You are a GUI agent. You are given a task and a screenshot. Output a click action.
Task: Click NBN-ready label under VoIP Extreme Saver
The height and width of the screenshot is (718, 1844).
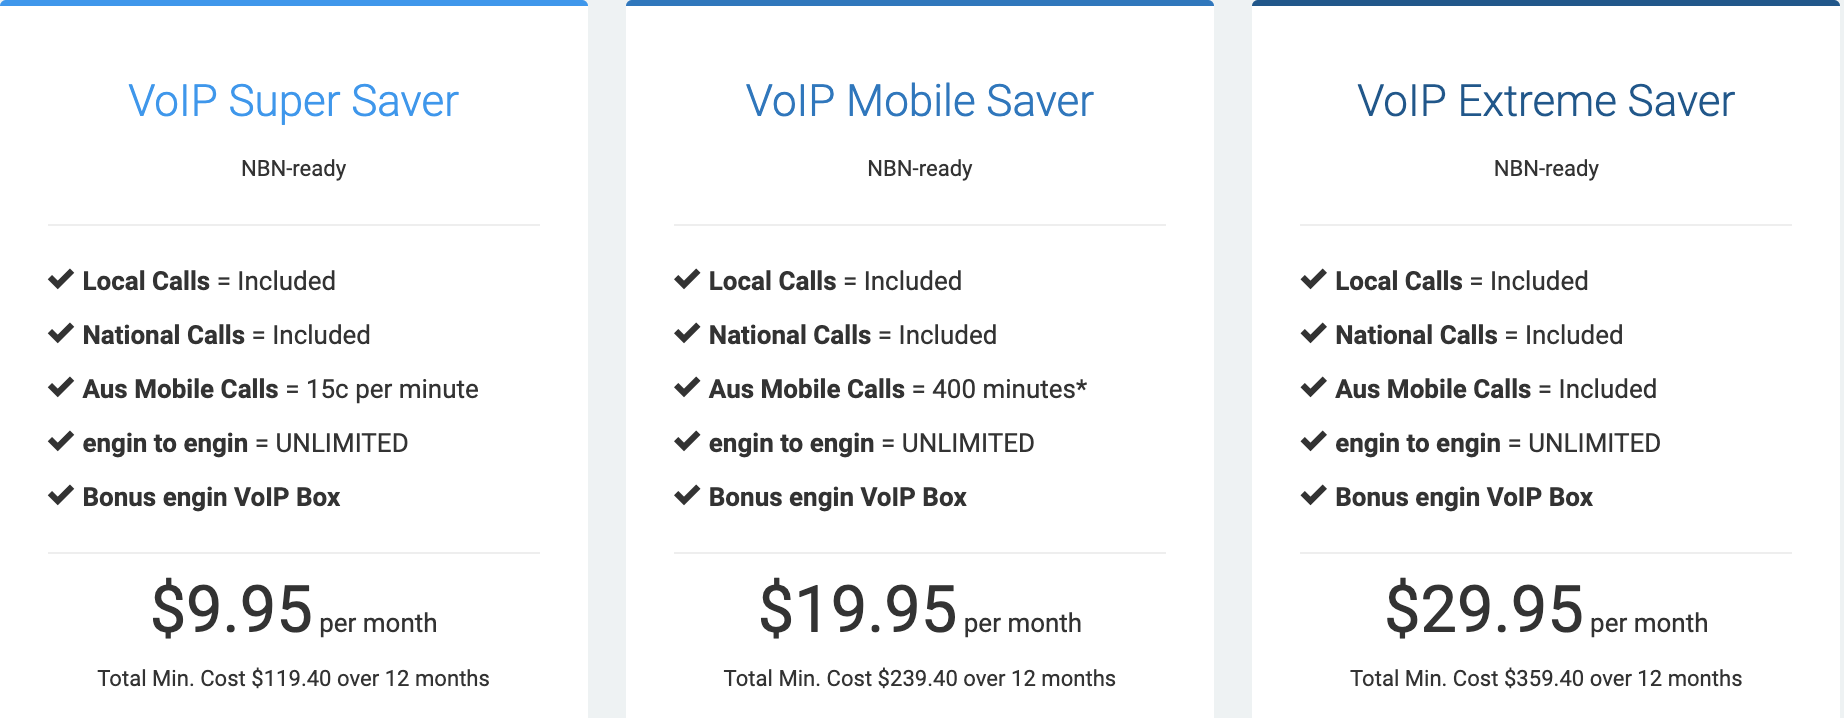pyautogui.click(x=1546, y=168)
